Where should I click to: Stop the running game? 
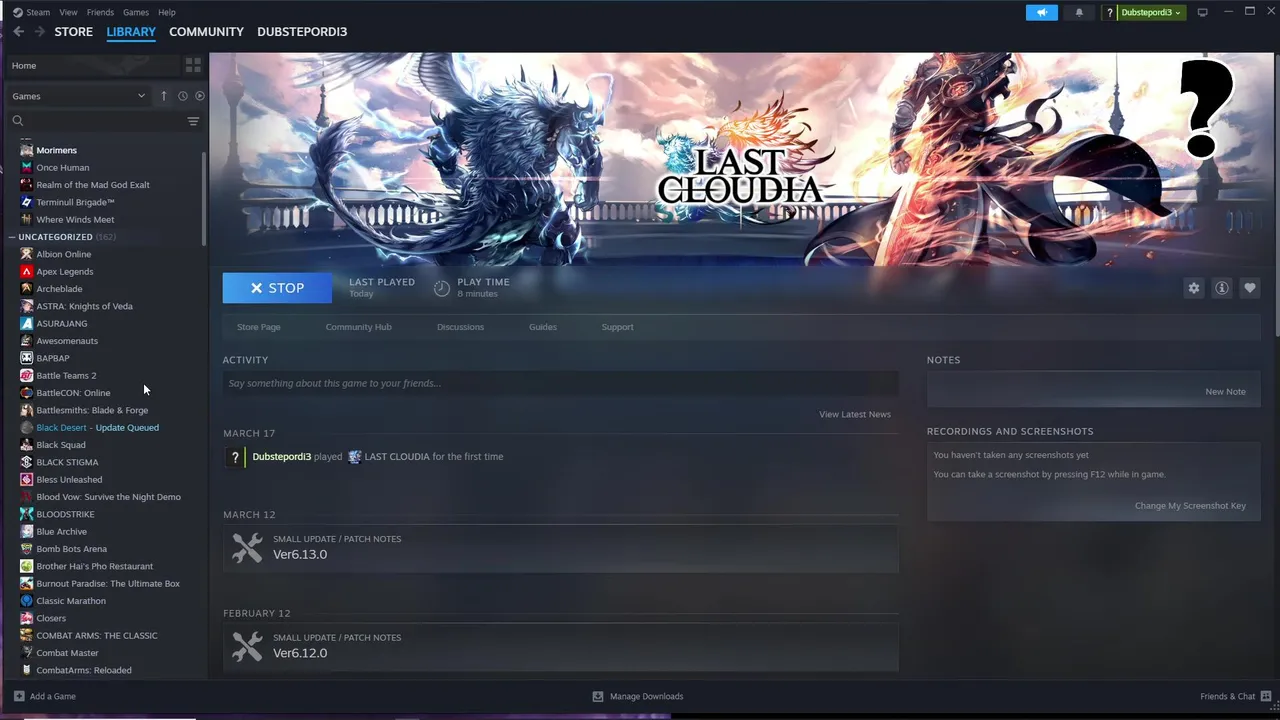point(277,288)
